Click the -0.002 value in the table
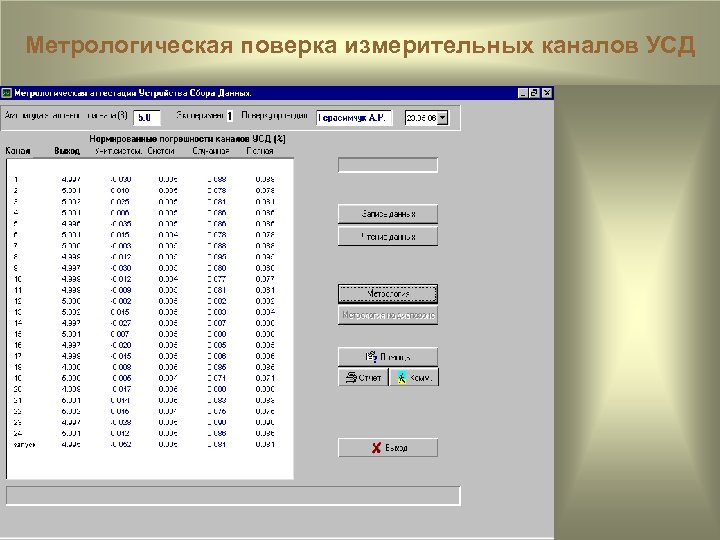The height and width of the screenshot is (540, 720). tap(121, 301)
